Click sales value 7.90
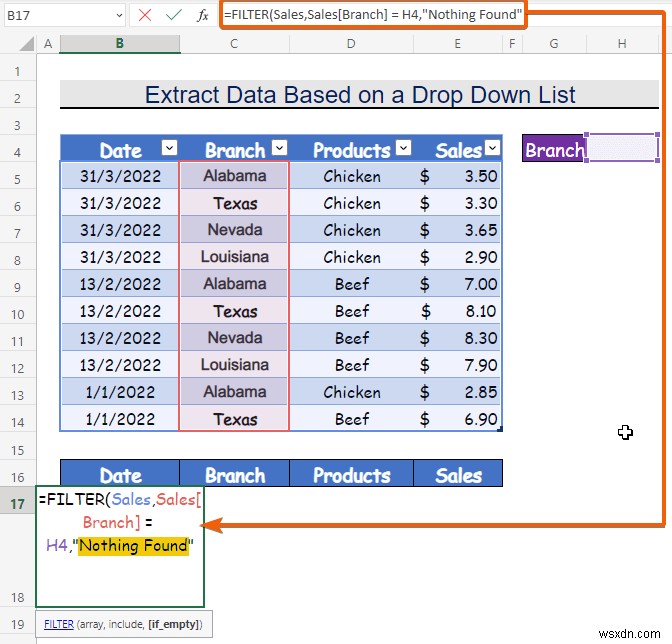Viewport: 672px width, 644px height. point(481,365)
